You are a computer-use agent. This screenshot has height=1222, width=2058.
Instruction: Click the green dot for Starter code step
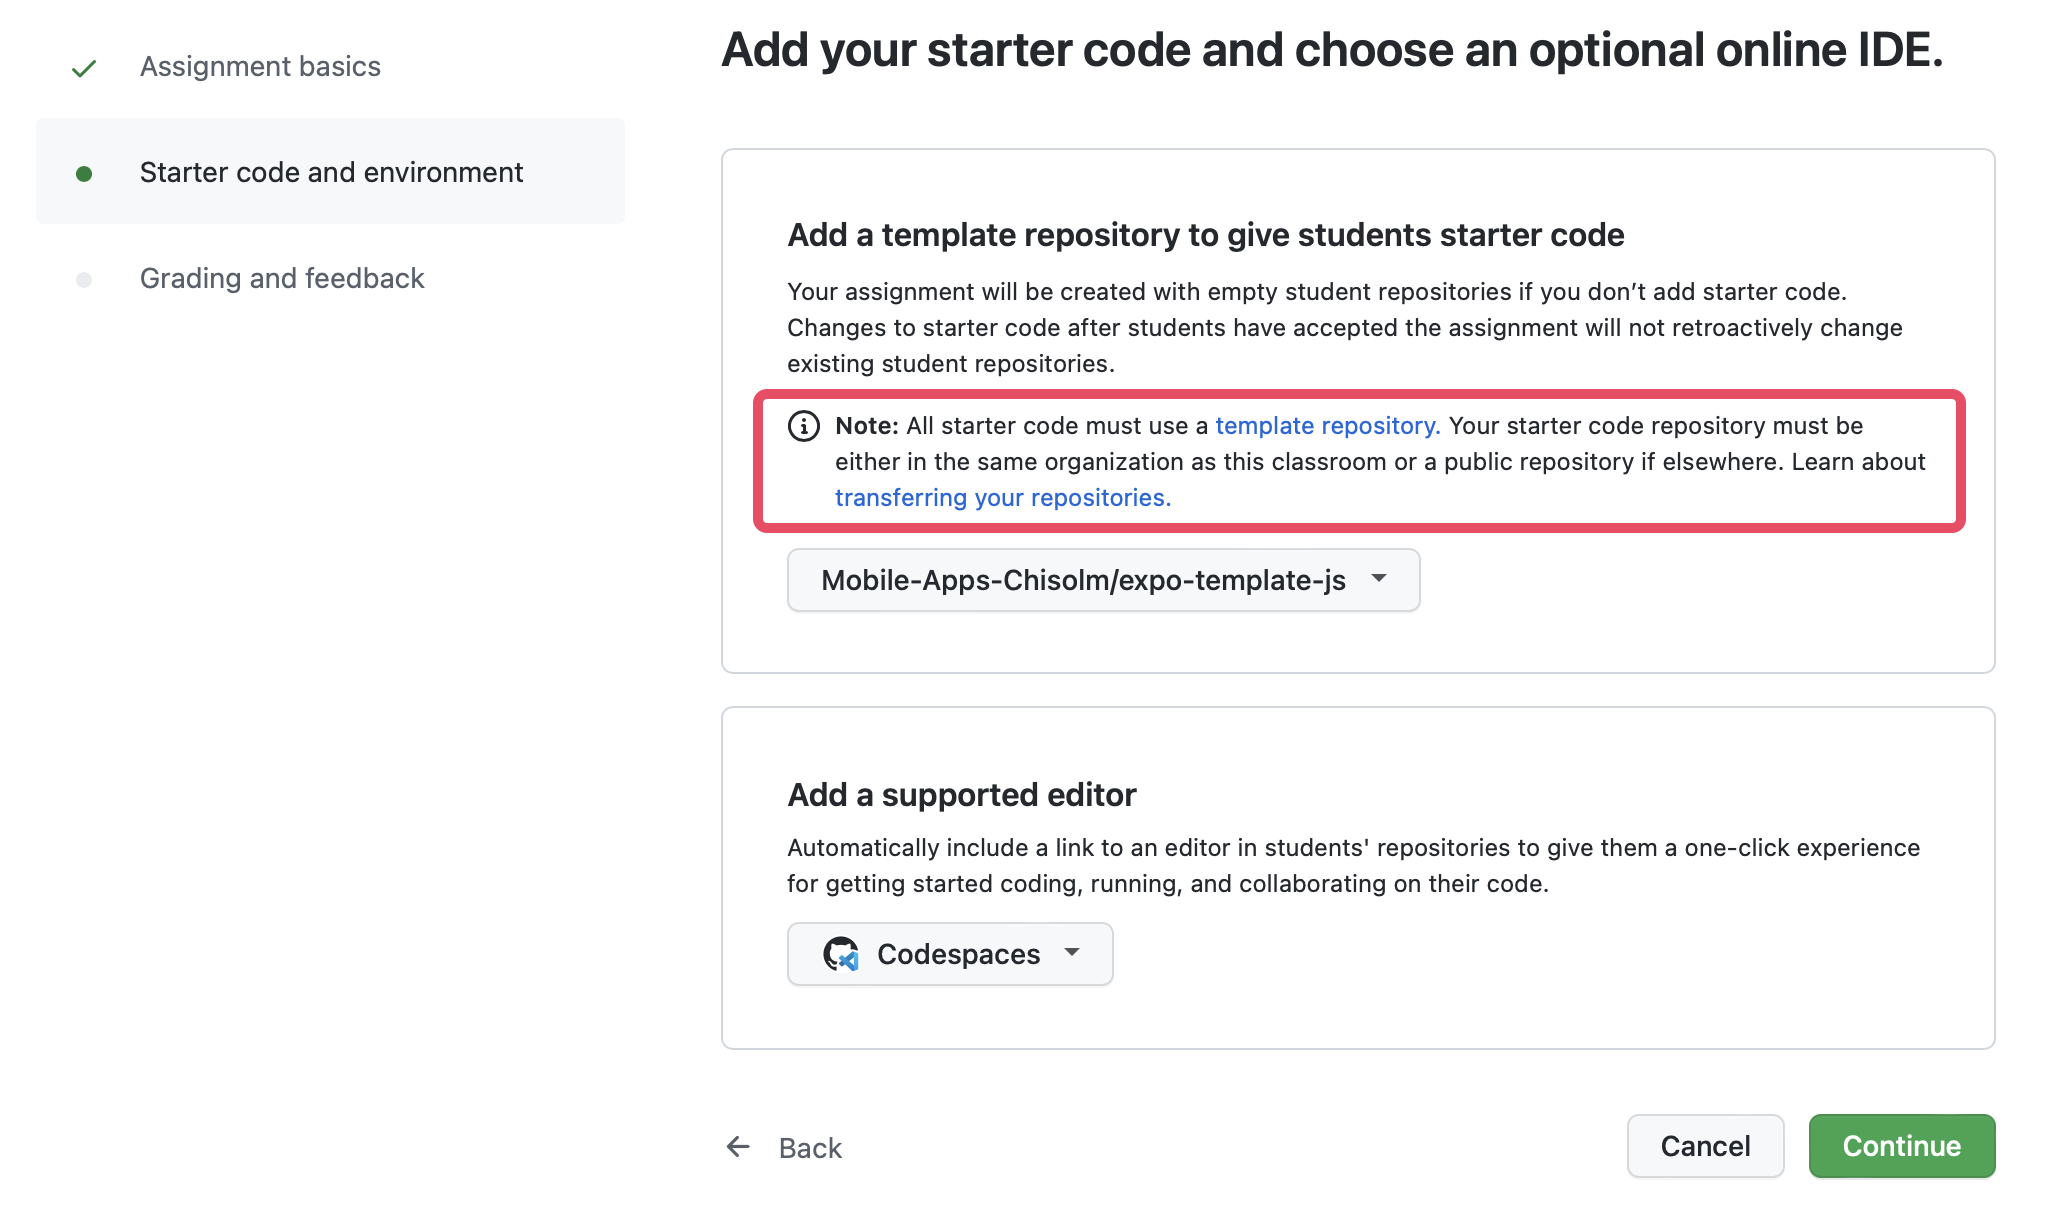click(84, 174)
